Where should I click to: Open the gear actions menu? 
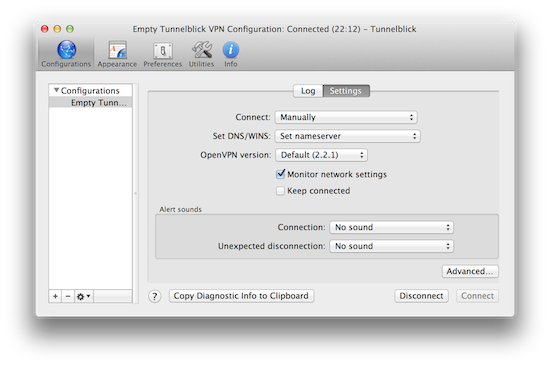(x=83, y=296)
